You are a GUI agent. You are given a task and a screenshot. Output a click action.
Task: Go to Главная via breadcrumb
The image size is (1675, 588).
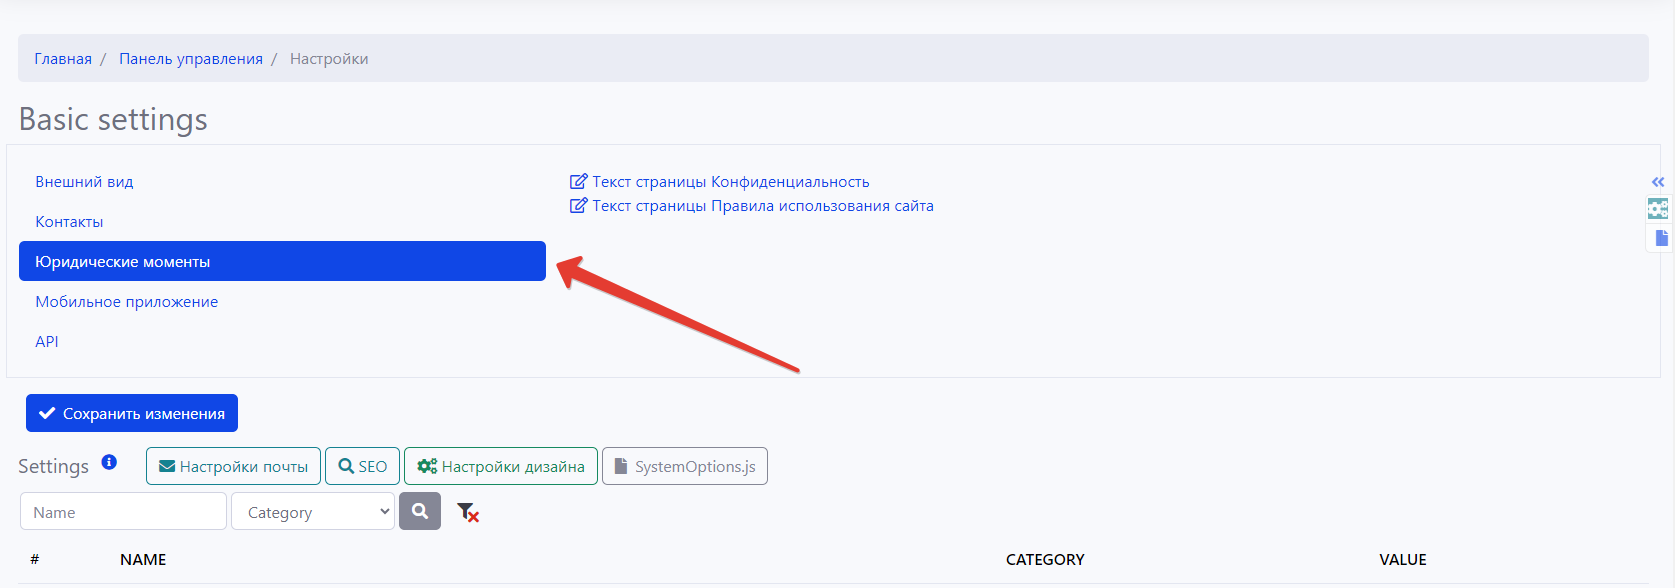coord(63,59)
